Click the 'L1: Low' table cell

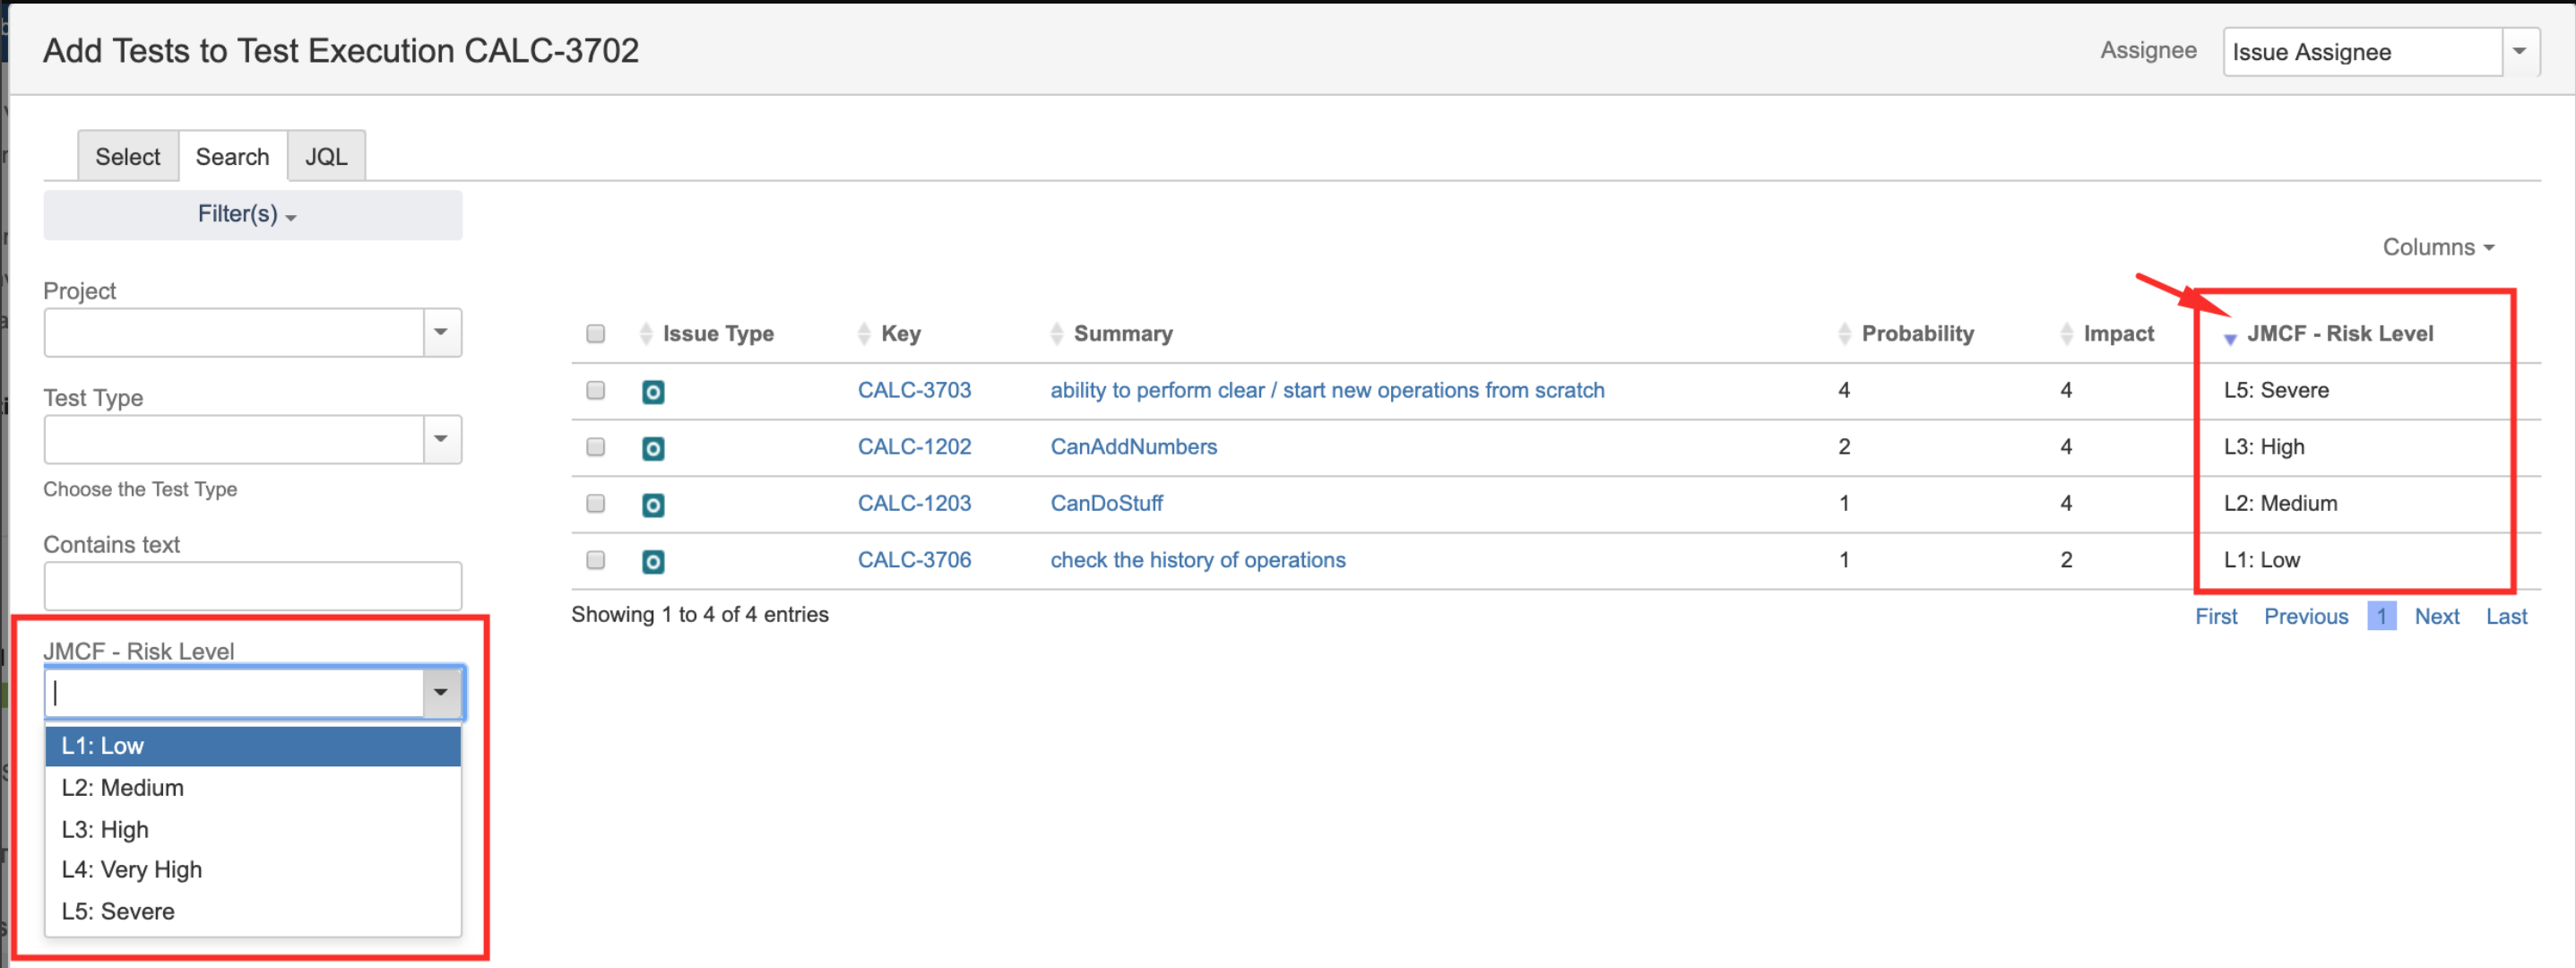(x=2261, y=560)
